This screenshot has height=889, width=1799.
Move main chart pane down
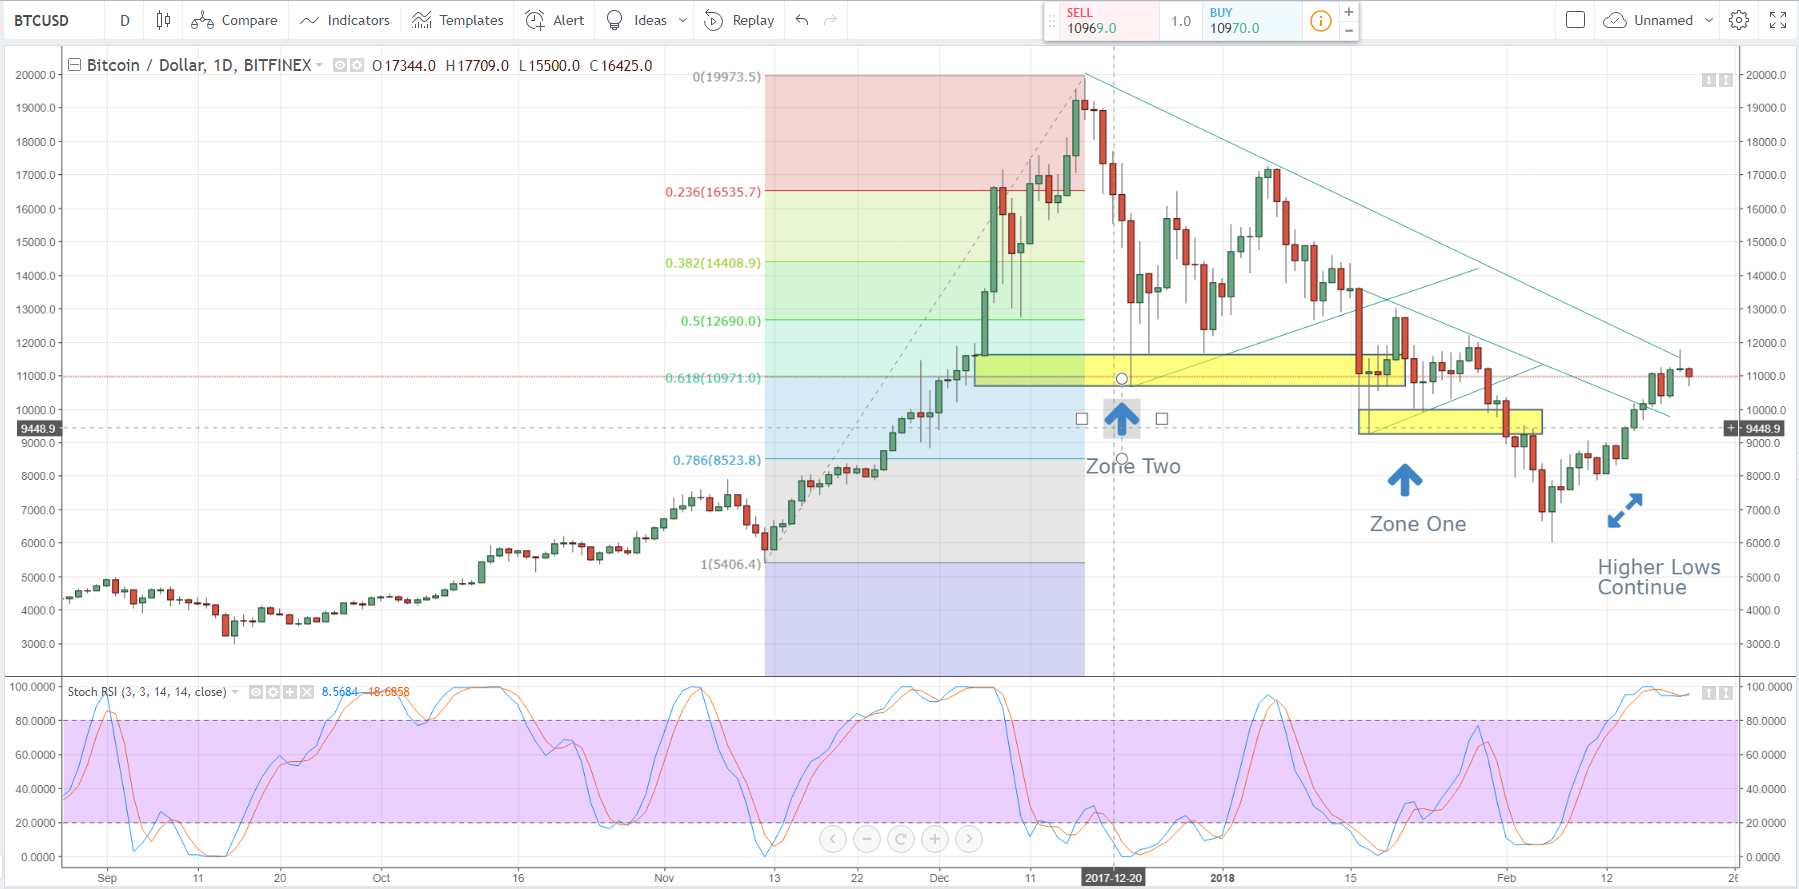pyautogui.click(x=1709, y=80)
